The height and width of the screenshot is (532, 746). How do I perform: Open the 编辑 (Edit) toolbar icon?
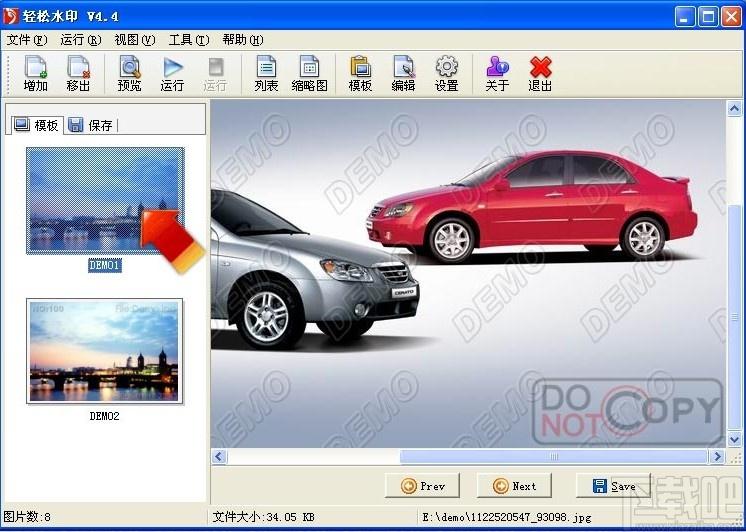403,73
